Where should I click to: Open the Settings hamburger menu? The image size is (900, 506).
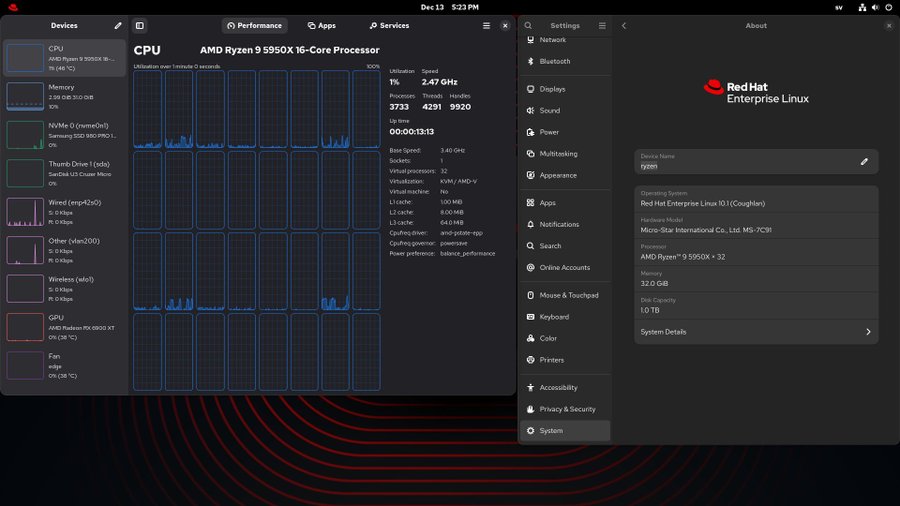click(x=602, y=25)
